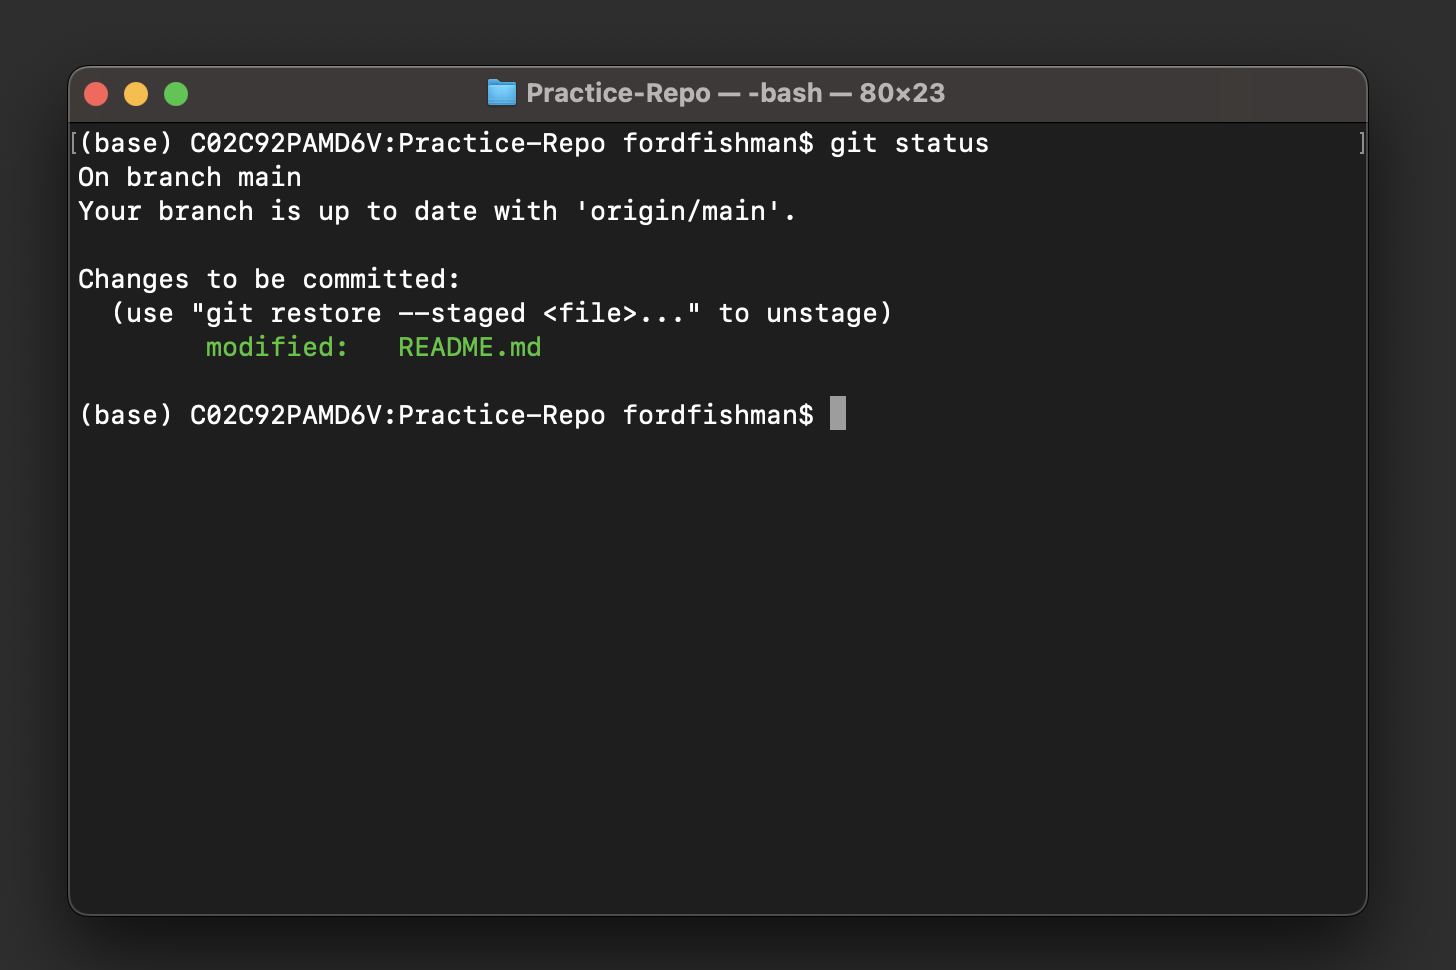Click the blue folder icon in title bar

tap(502, 93)
